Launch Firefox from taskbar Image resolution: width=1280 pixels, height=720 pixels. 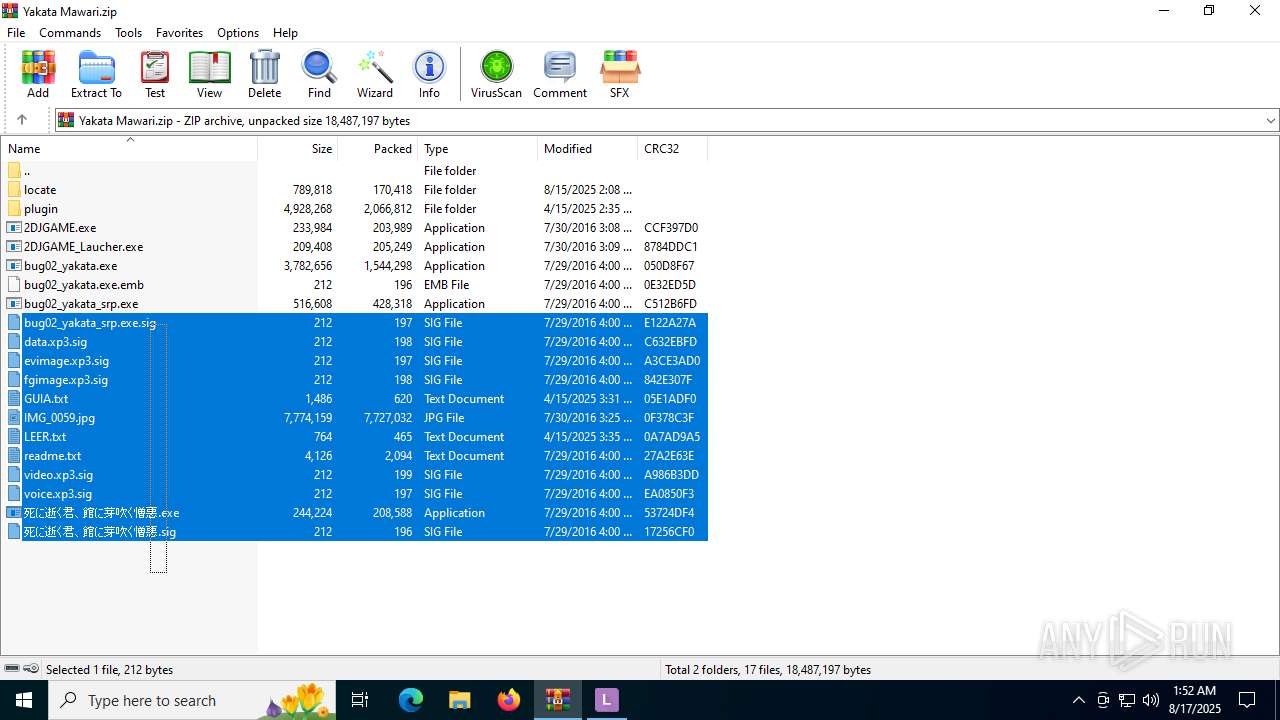(509, 700)
